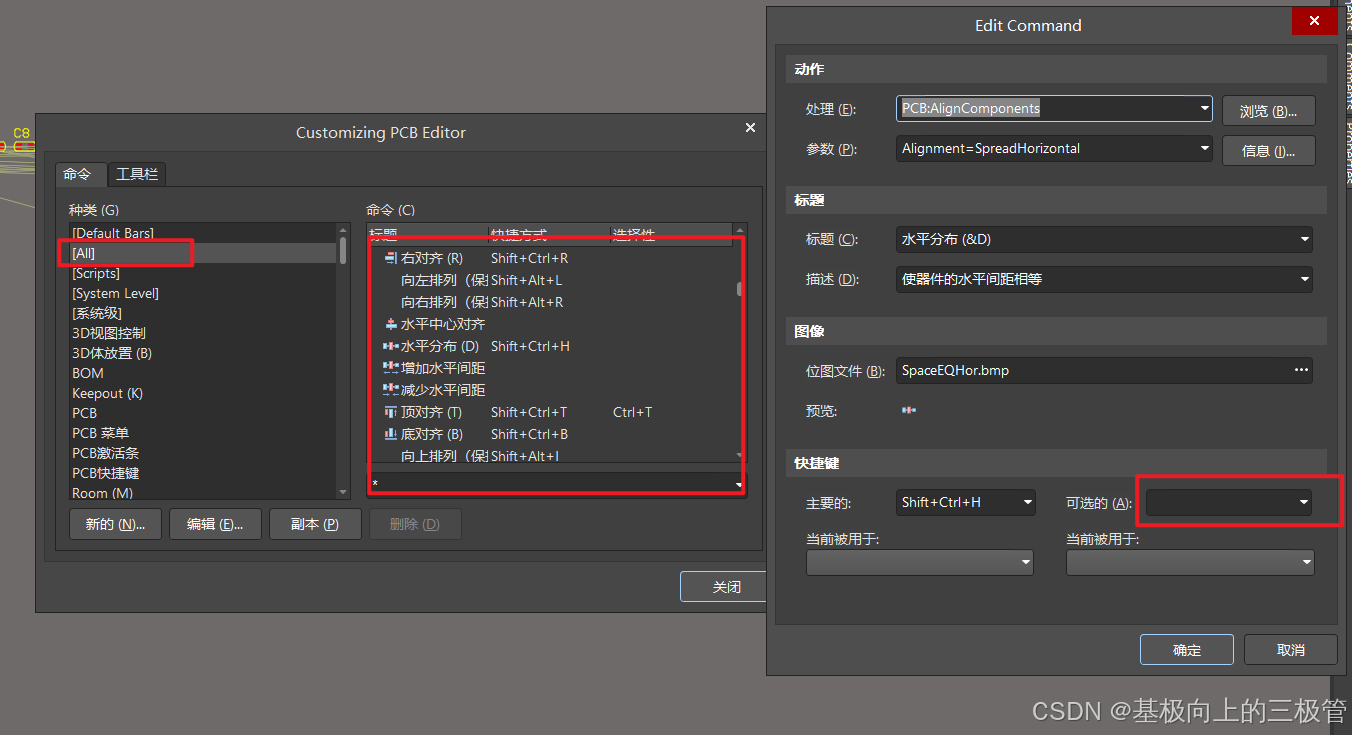Select Keepout (K) in category list
This screenshot has width=1352, height=735.
(203, 393)
